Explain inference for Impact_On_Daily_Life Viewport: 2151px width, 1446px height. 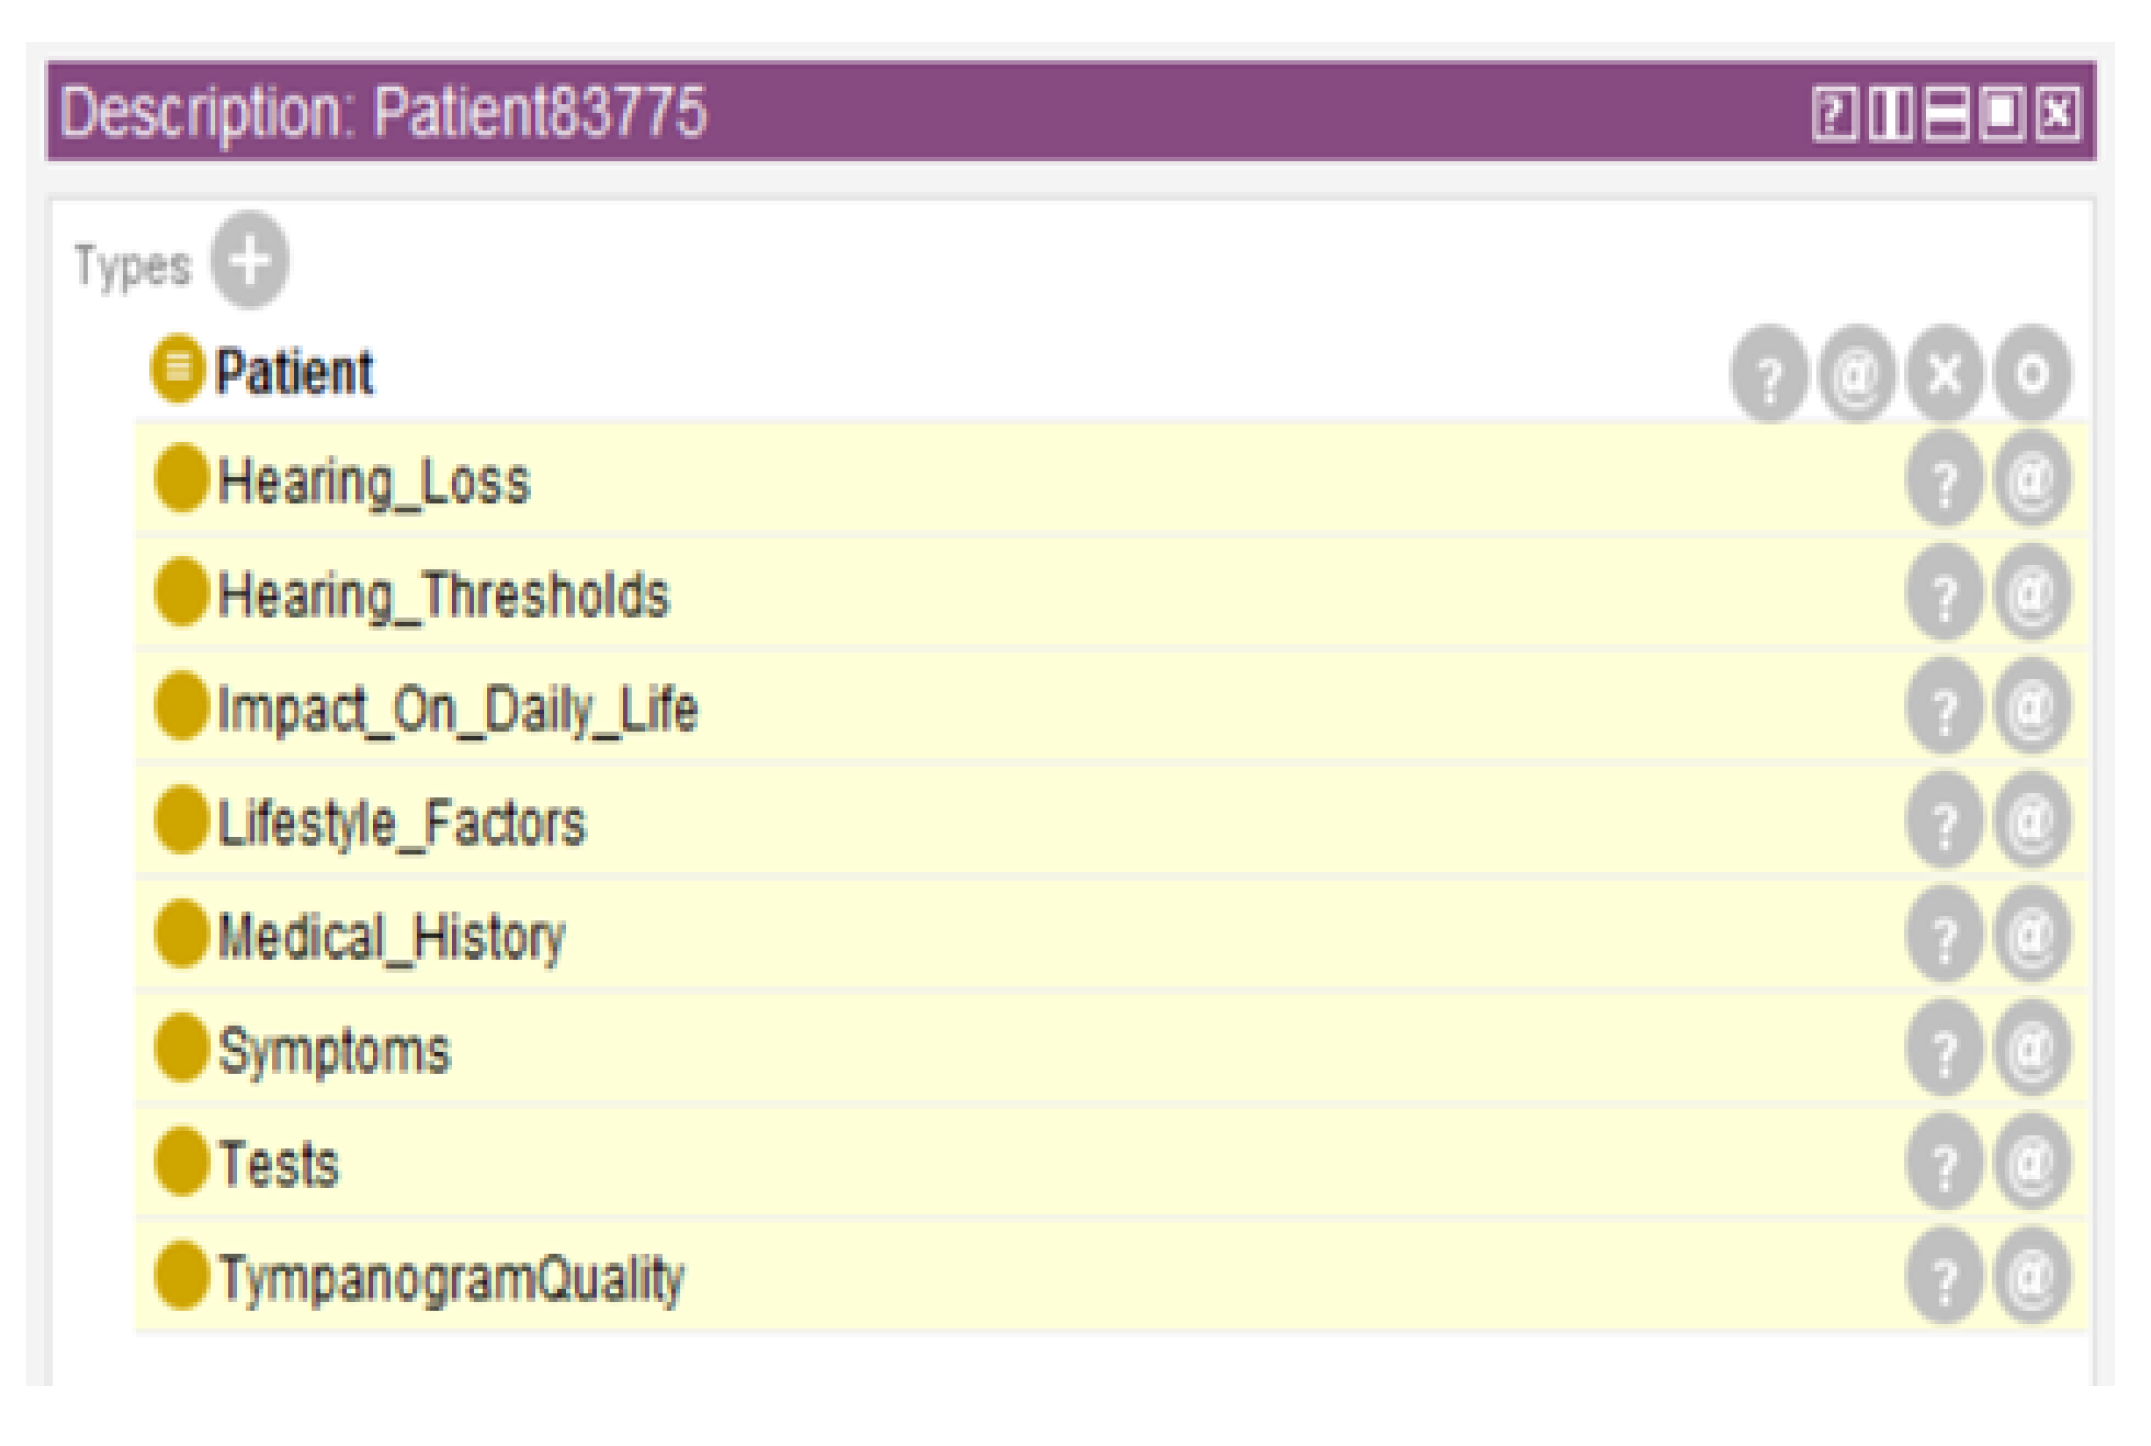(1943, 710)
